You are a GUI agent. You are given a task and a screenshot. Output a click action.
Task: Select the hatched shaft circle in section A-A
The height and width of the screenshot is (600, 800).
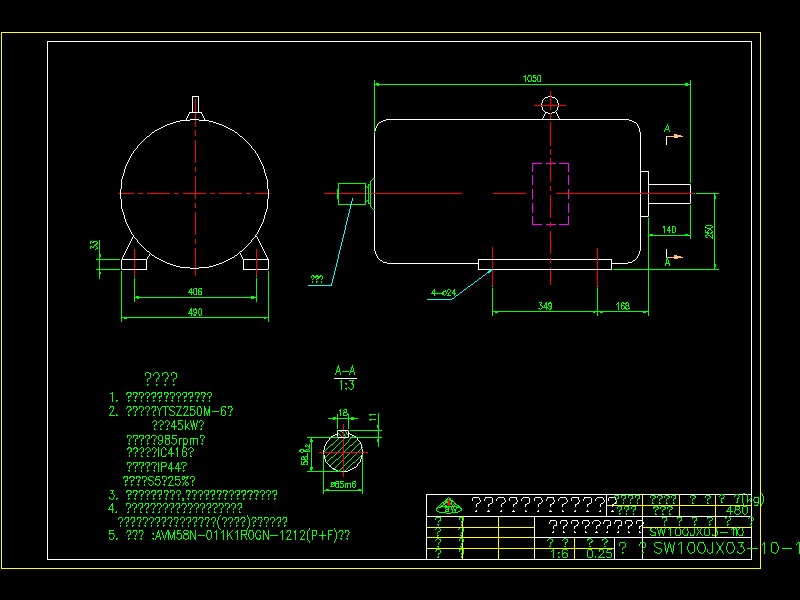pos(342,455)
